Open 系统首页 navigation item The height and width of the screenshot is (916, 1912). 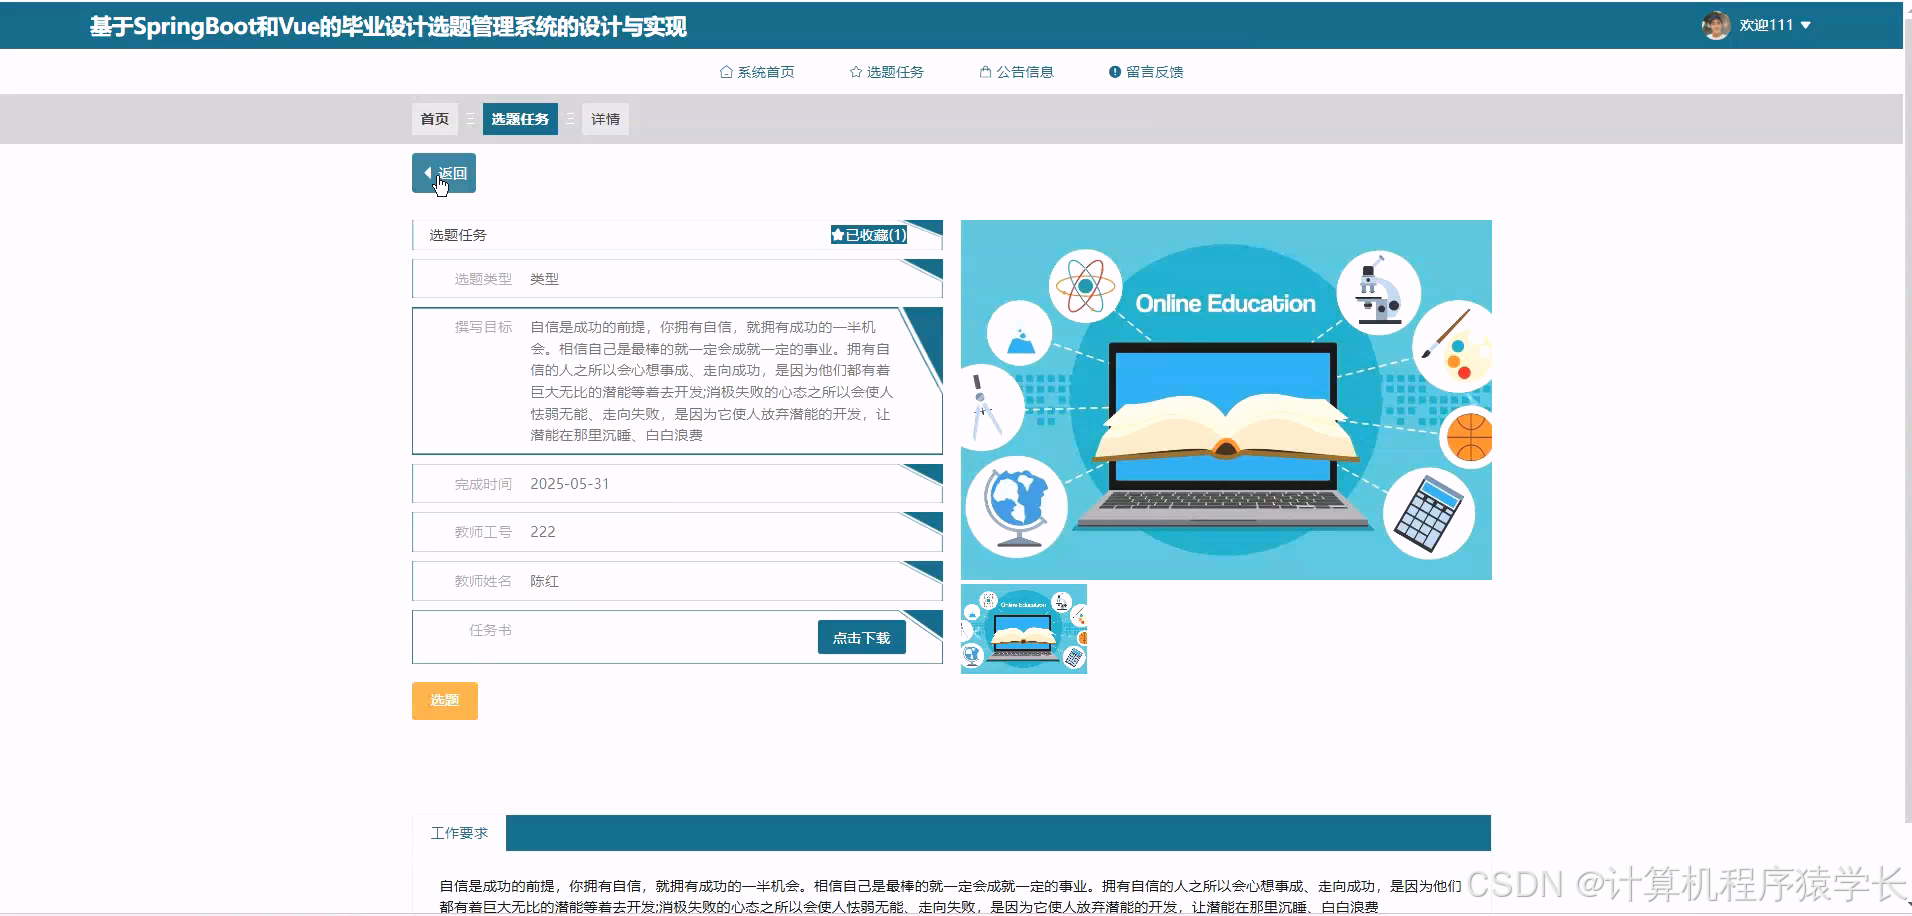tap(757, 72)
